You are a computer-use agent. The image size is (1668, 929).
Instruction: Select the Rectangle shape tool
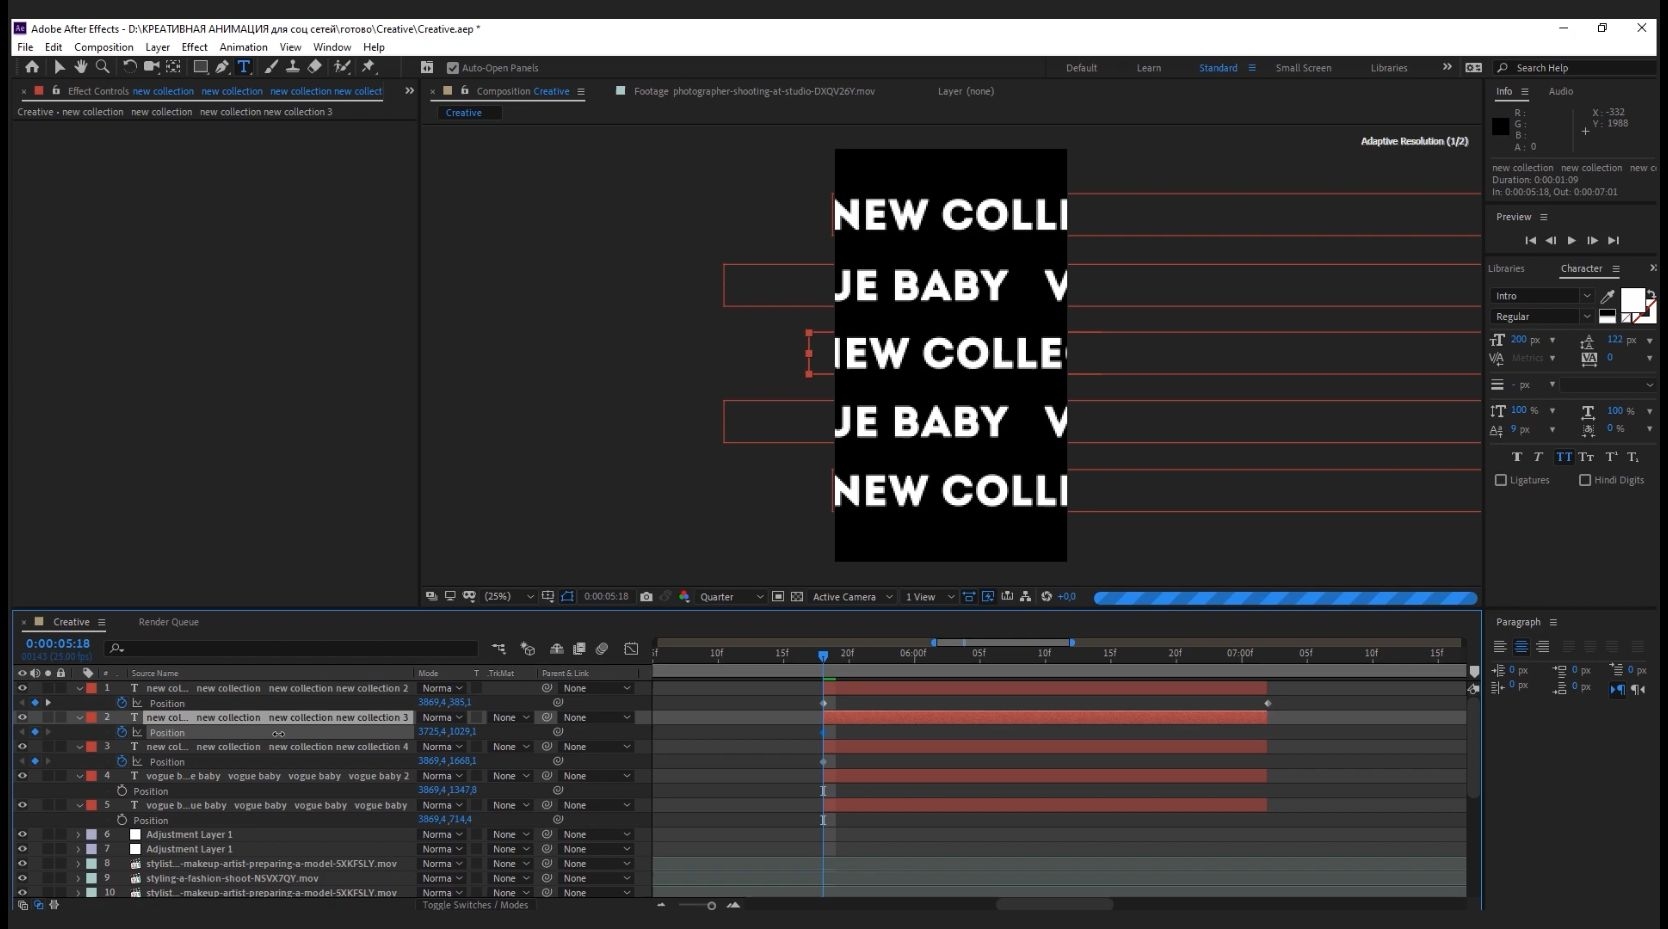point(200,67)
